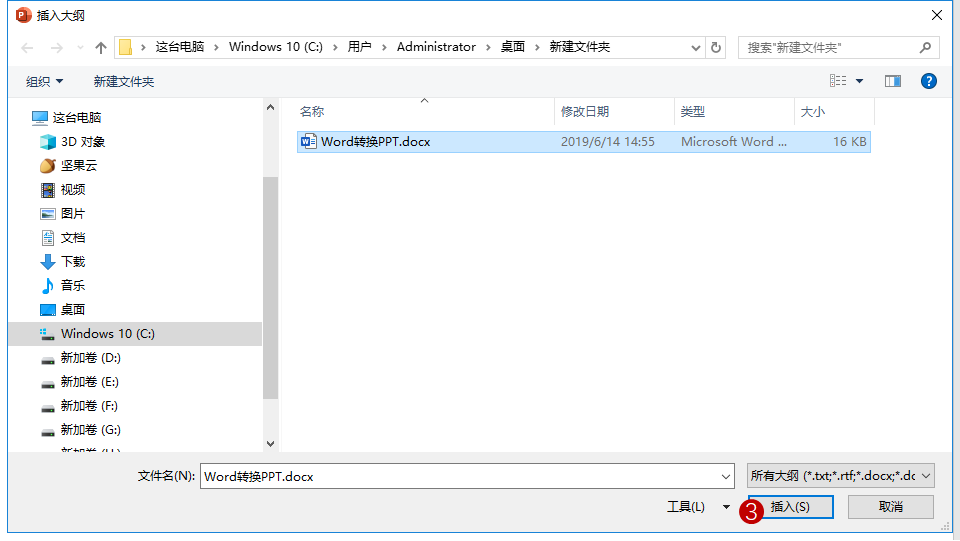Click 桌面 in the address breadcrumb

click(x=512, y=47)
